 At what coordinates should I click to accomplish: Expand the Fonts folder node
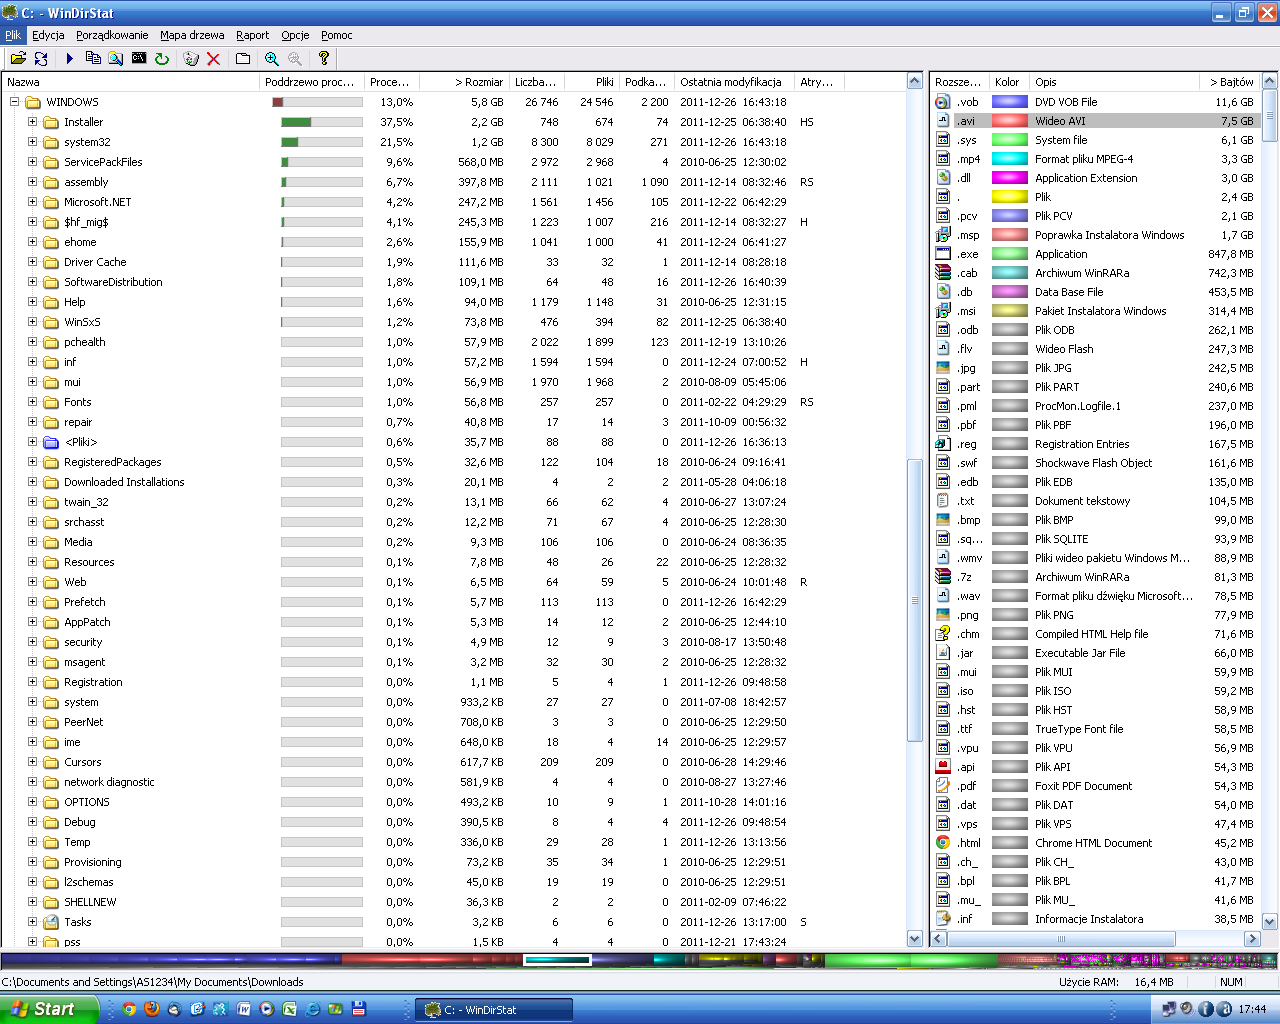[x=33, y=402]
